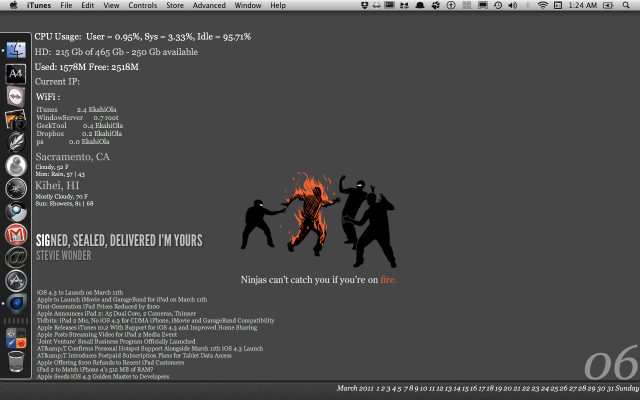Open the Edit menu
Viewport: 640px width, 400px height.
[x=87, y=5]
